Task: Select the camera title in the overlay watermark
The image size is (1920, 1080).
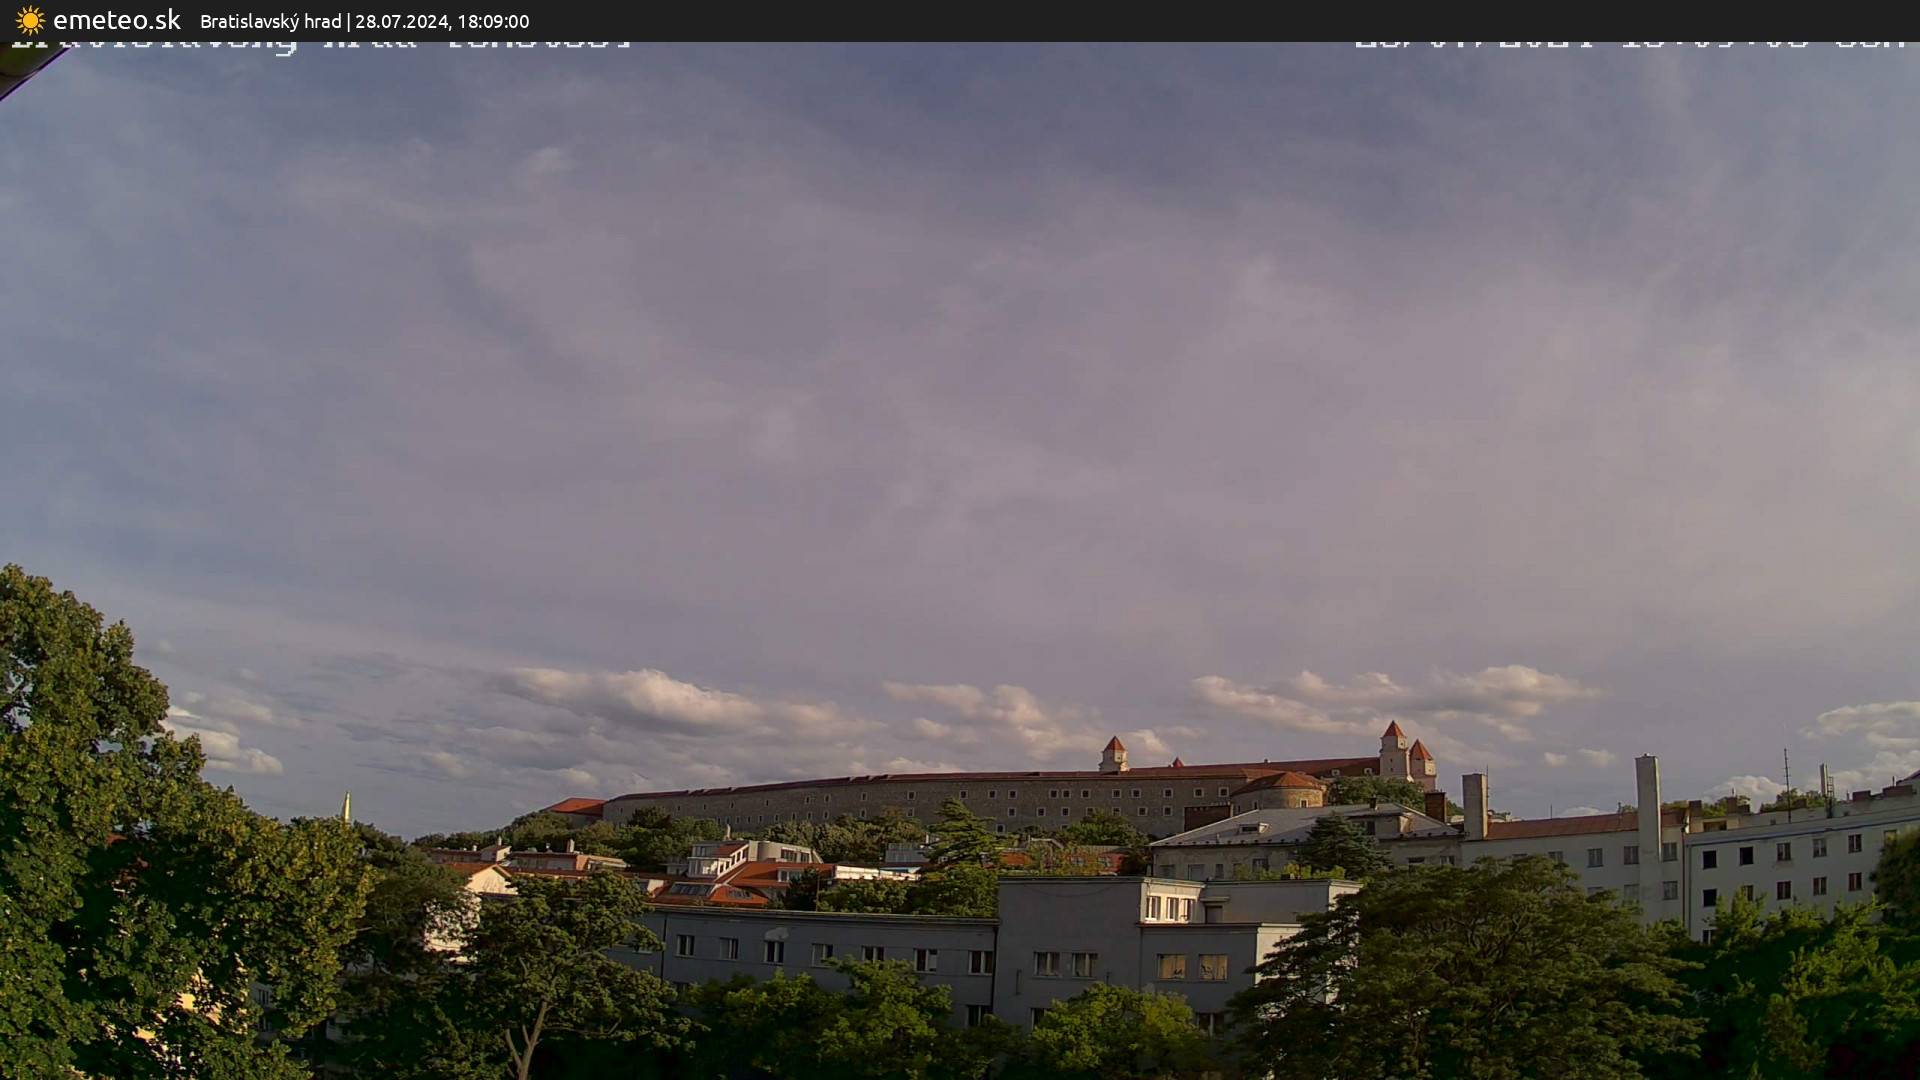Action: [x=320, y=40]
